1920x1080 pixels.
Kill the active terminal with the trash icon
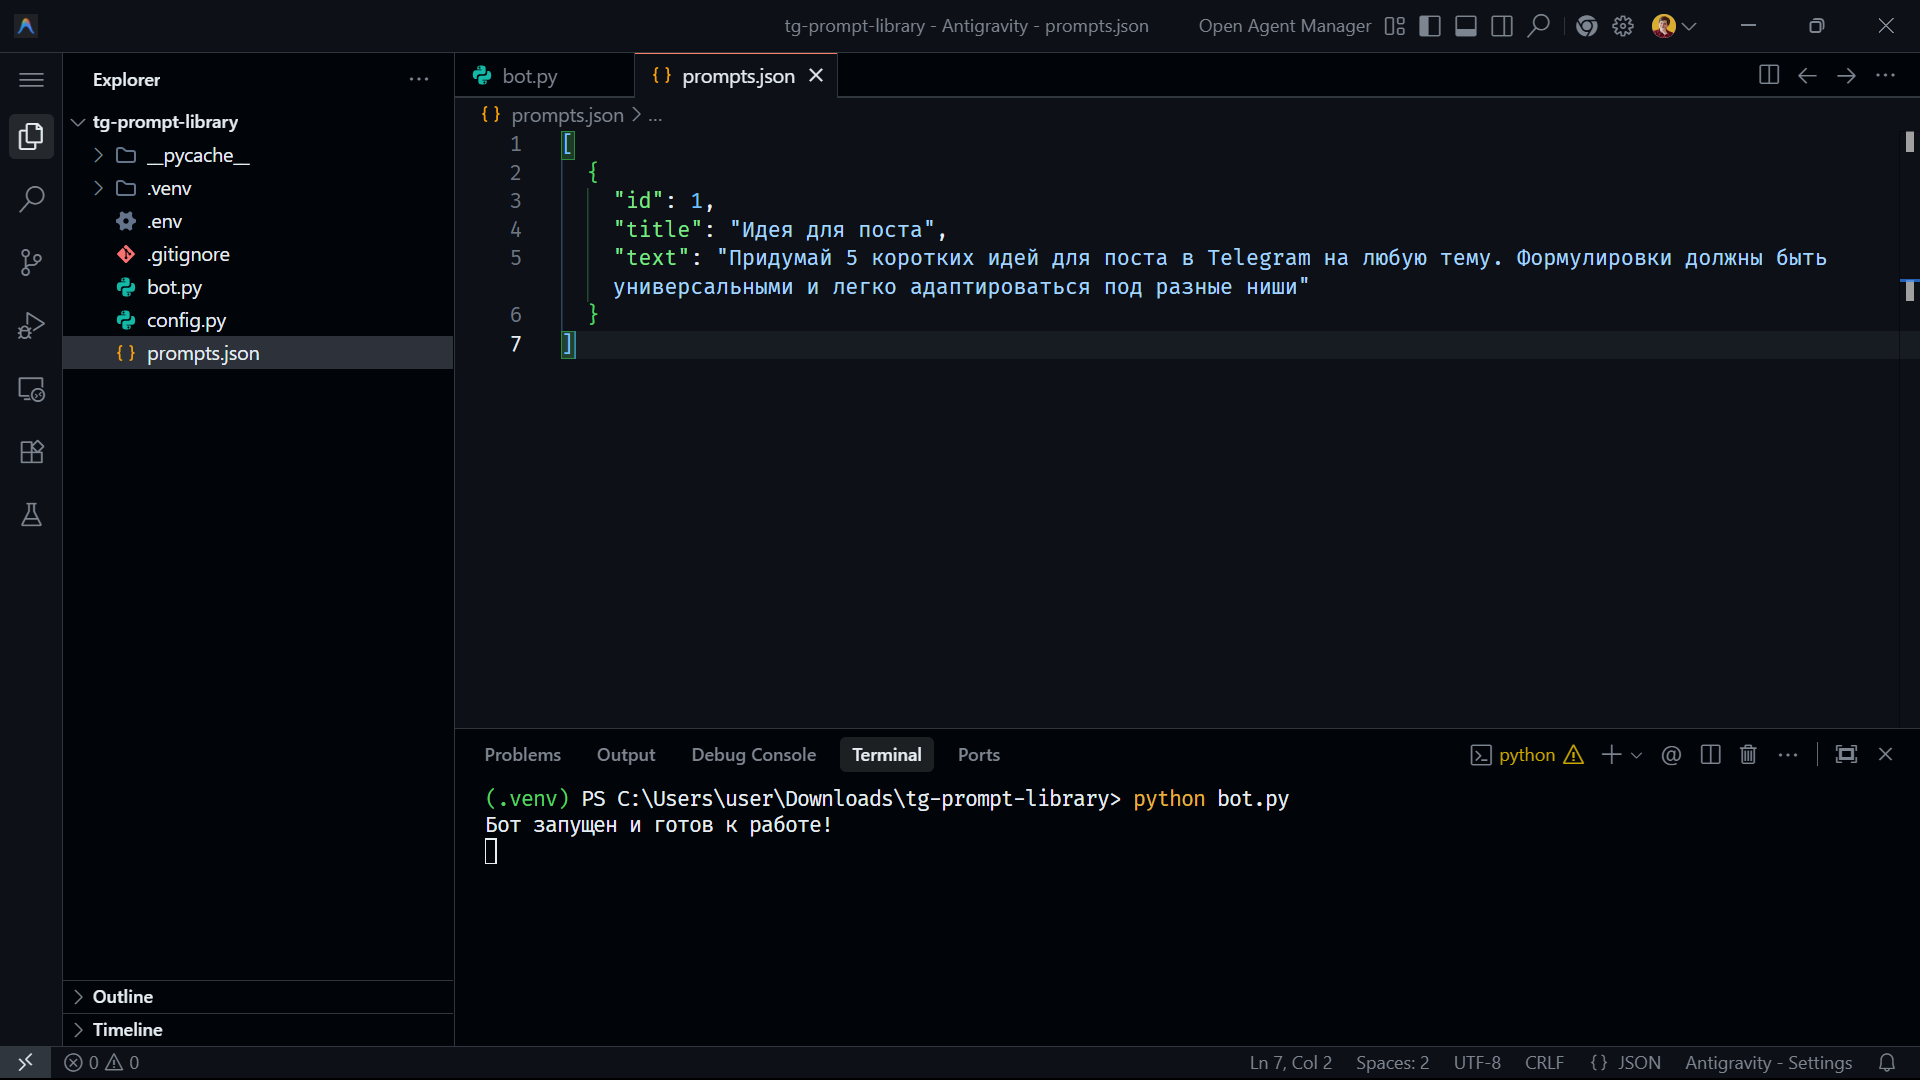[x=1747, y=754]
